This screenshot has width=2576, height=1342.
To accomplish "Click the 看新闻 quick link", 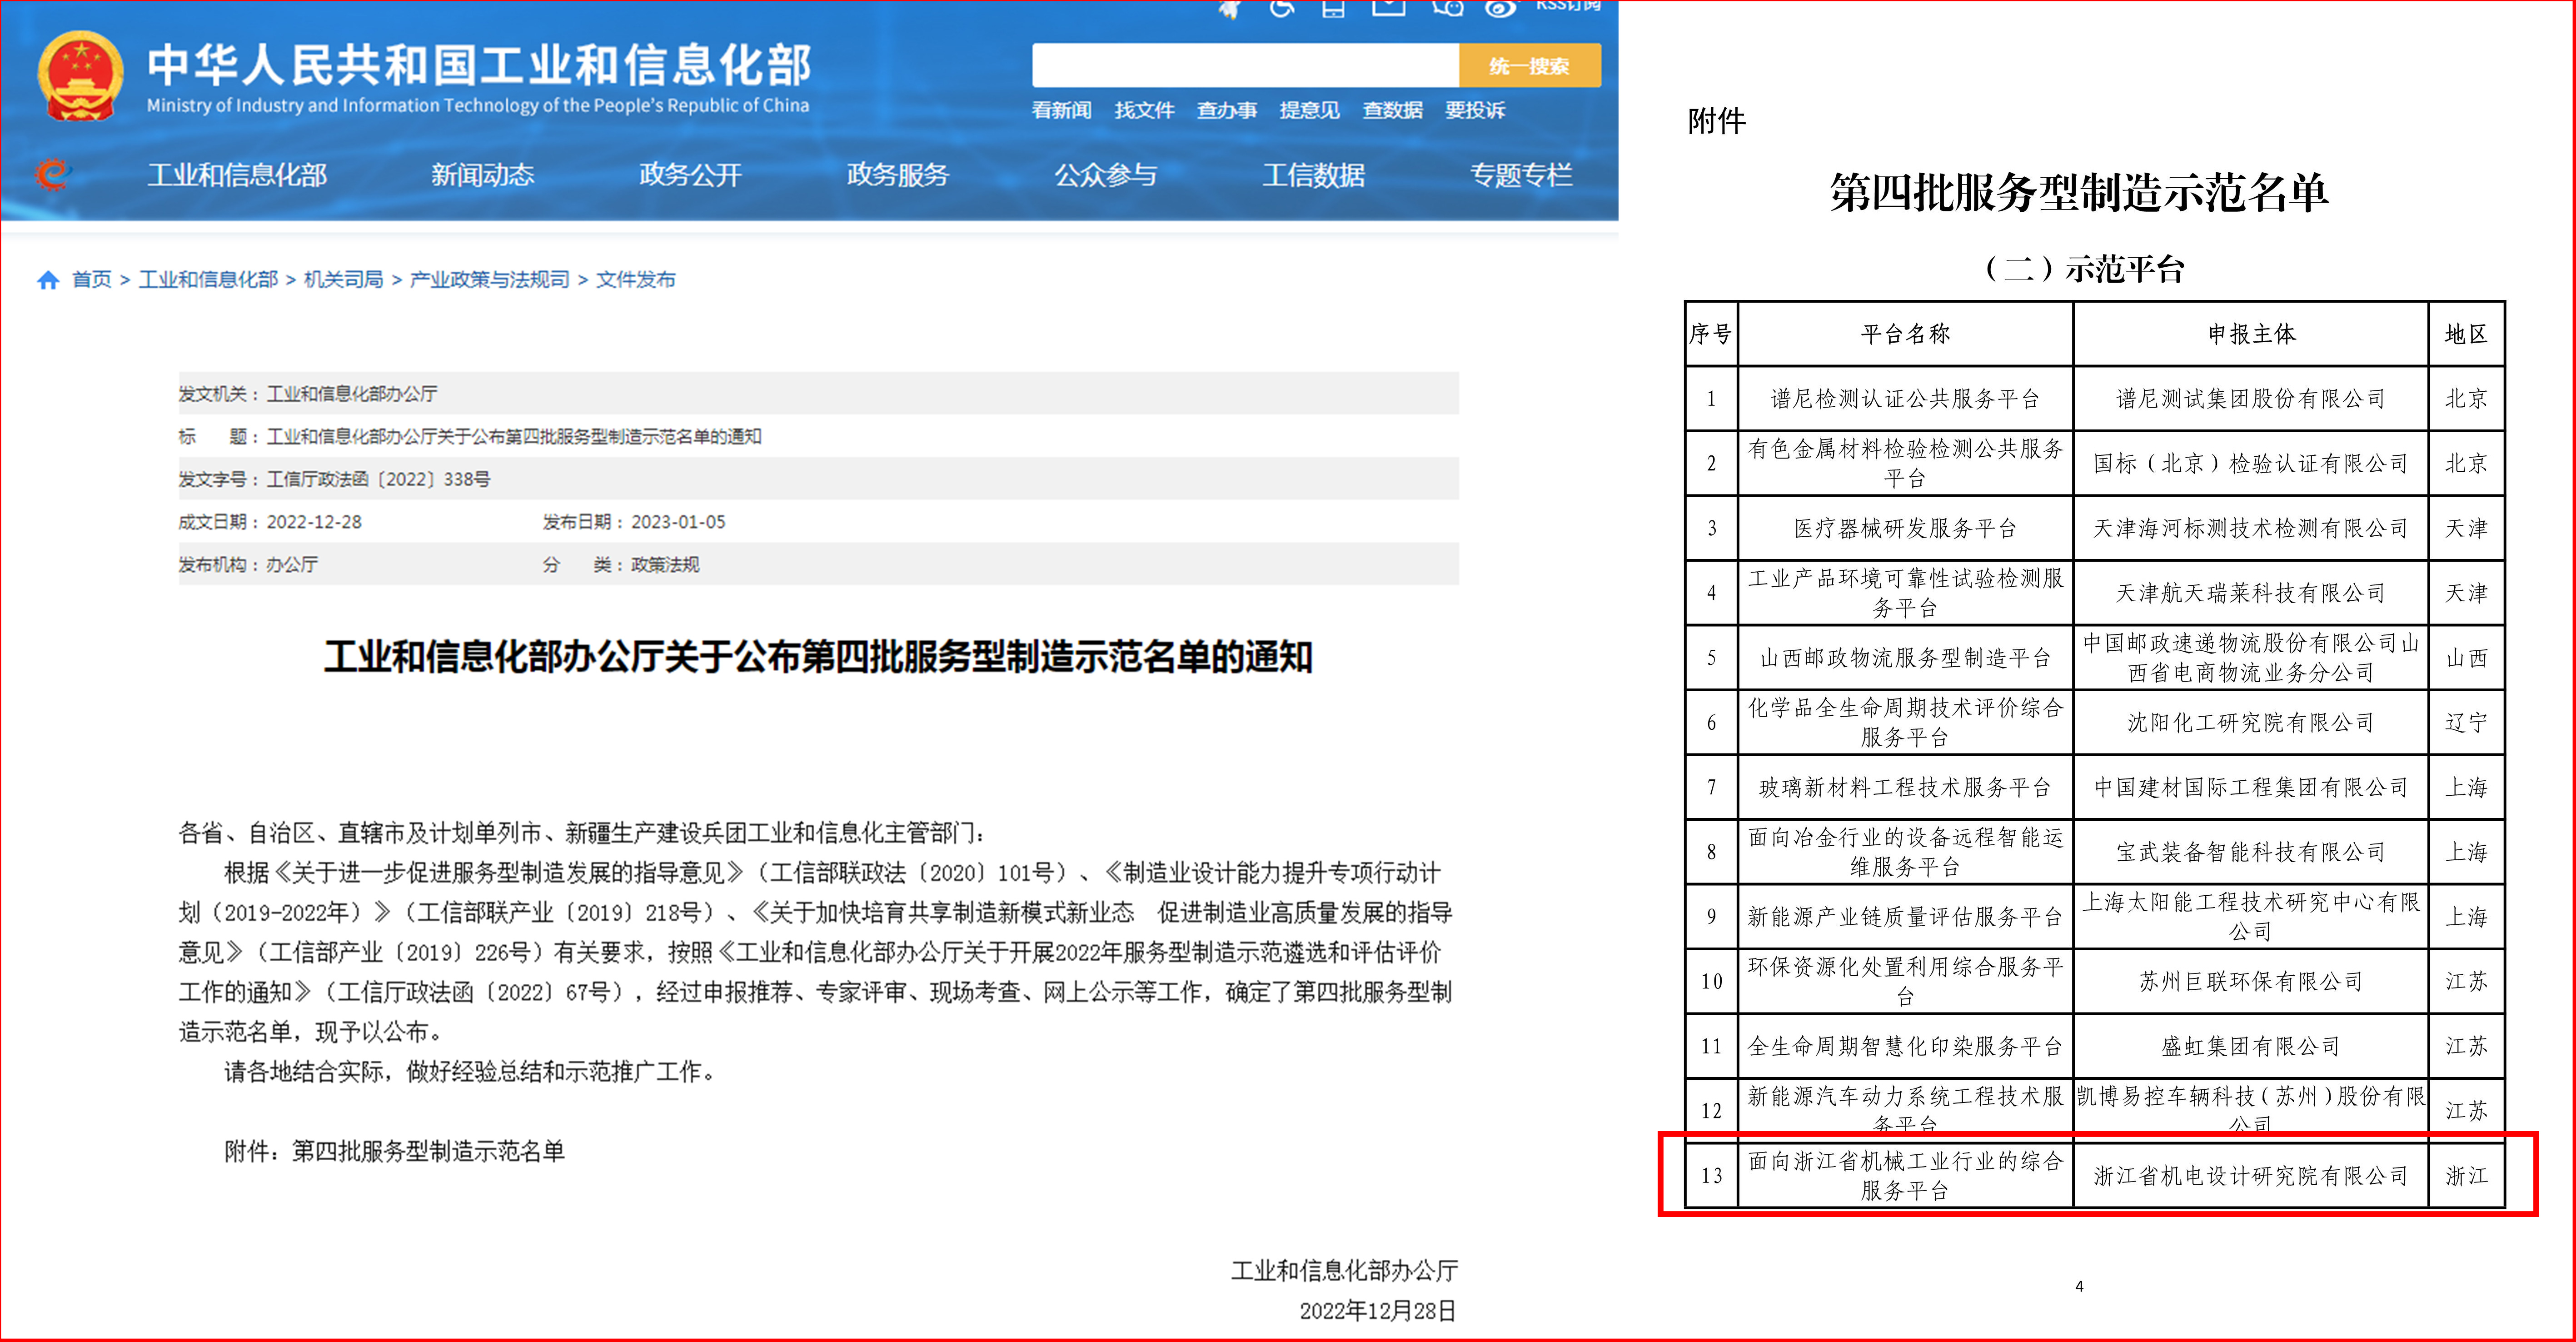I will [1062, 110].
